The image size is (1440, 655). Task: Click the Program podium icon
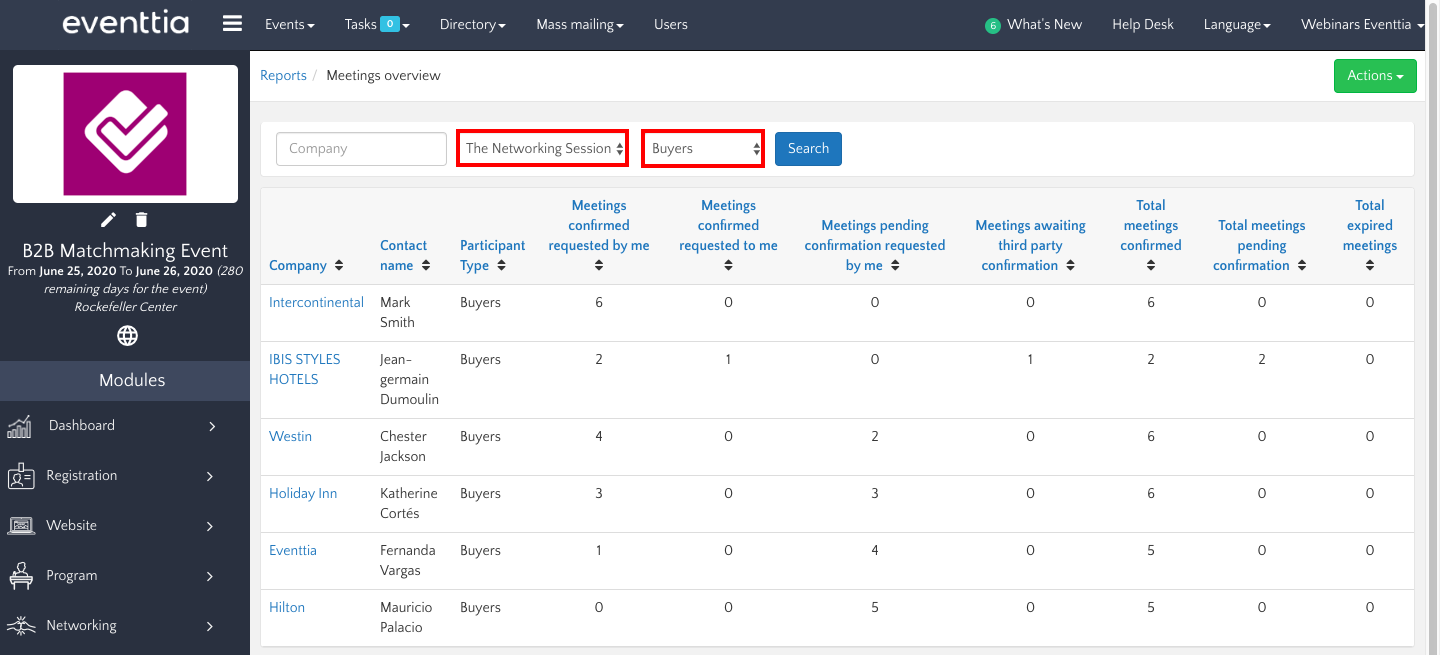coord(21,576)
